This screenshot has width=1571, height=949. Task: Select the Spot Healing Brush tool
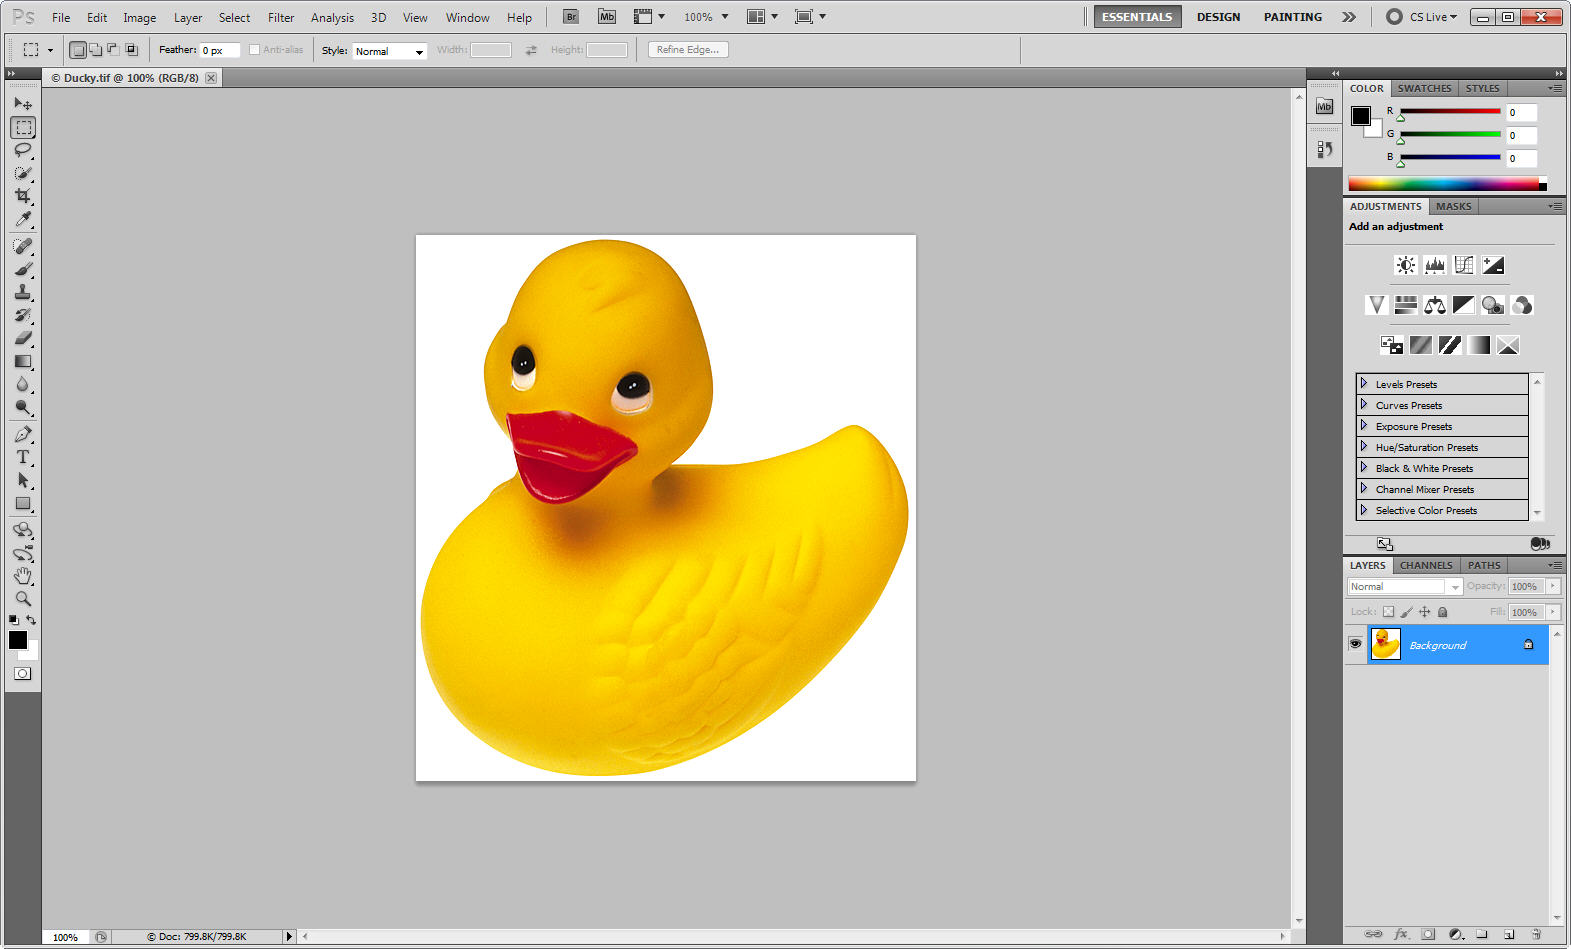click(x=23, y=246)
